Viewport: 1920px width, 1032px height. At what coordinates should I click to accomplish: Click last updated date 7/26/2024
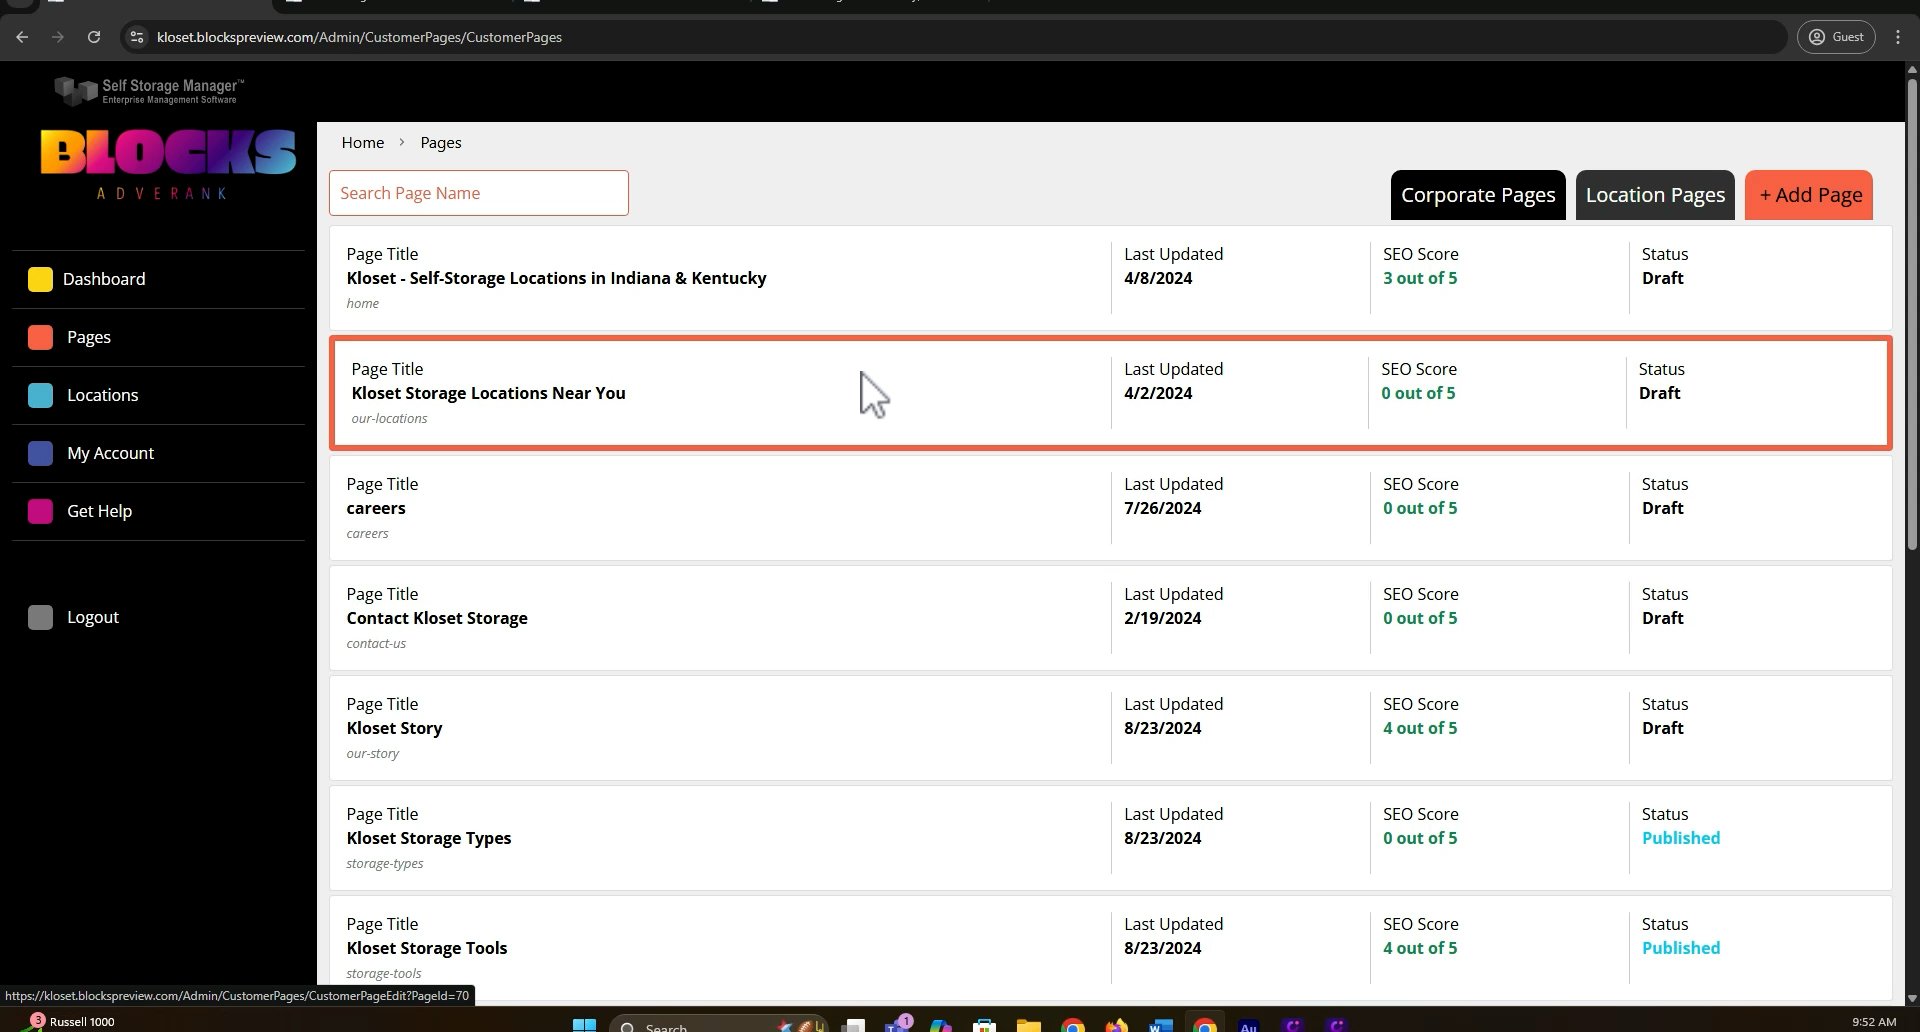click(1162, 508)
